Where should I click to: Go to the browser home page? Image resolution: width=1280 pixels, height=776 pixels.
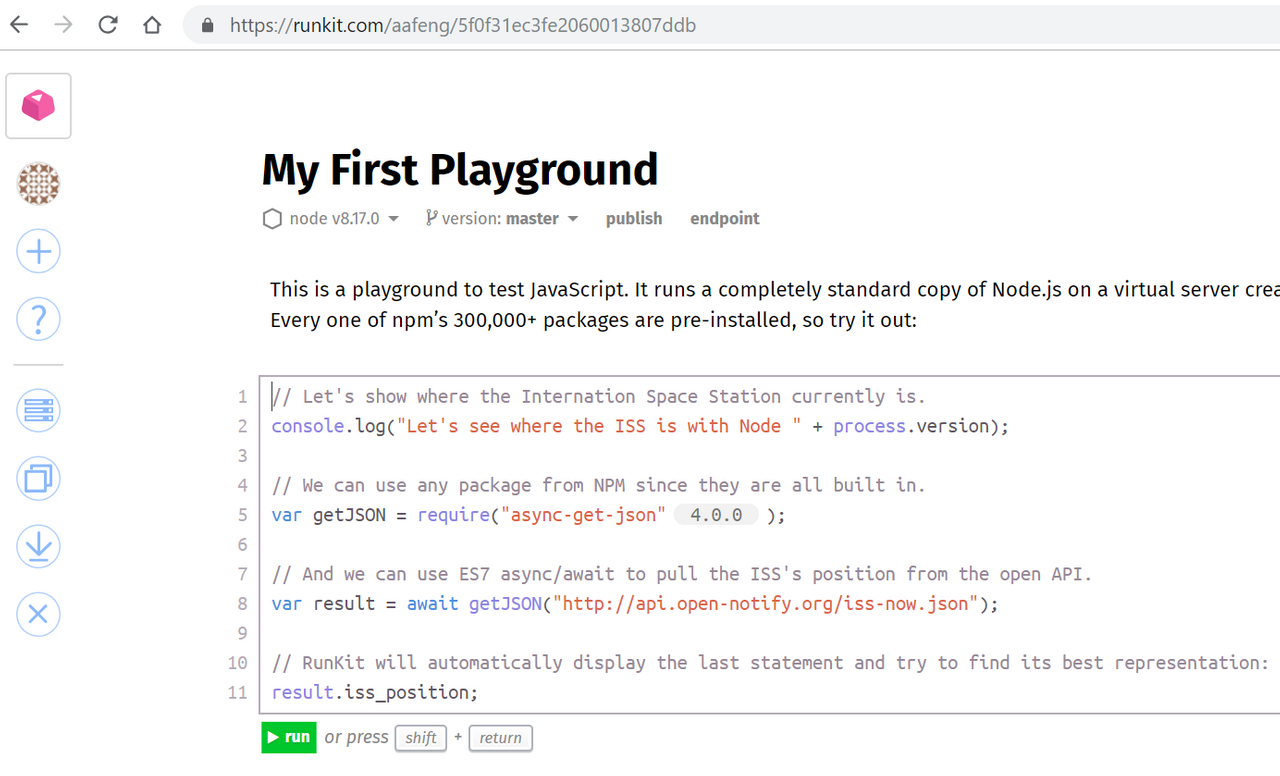pos(152,25)
